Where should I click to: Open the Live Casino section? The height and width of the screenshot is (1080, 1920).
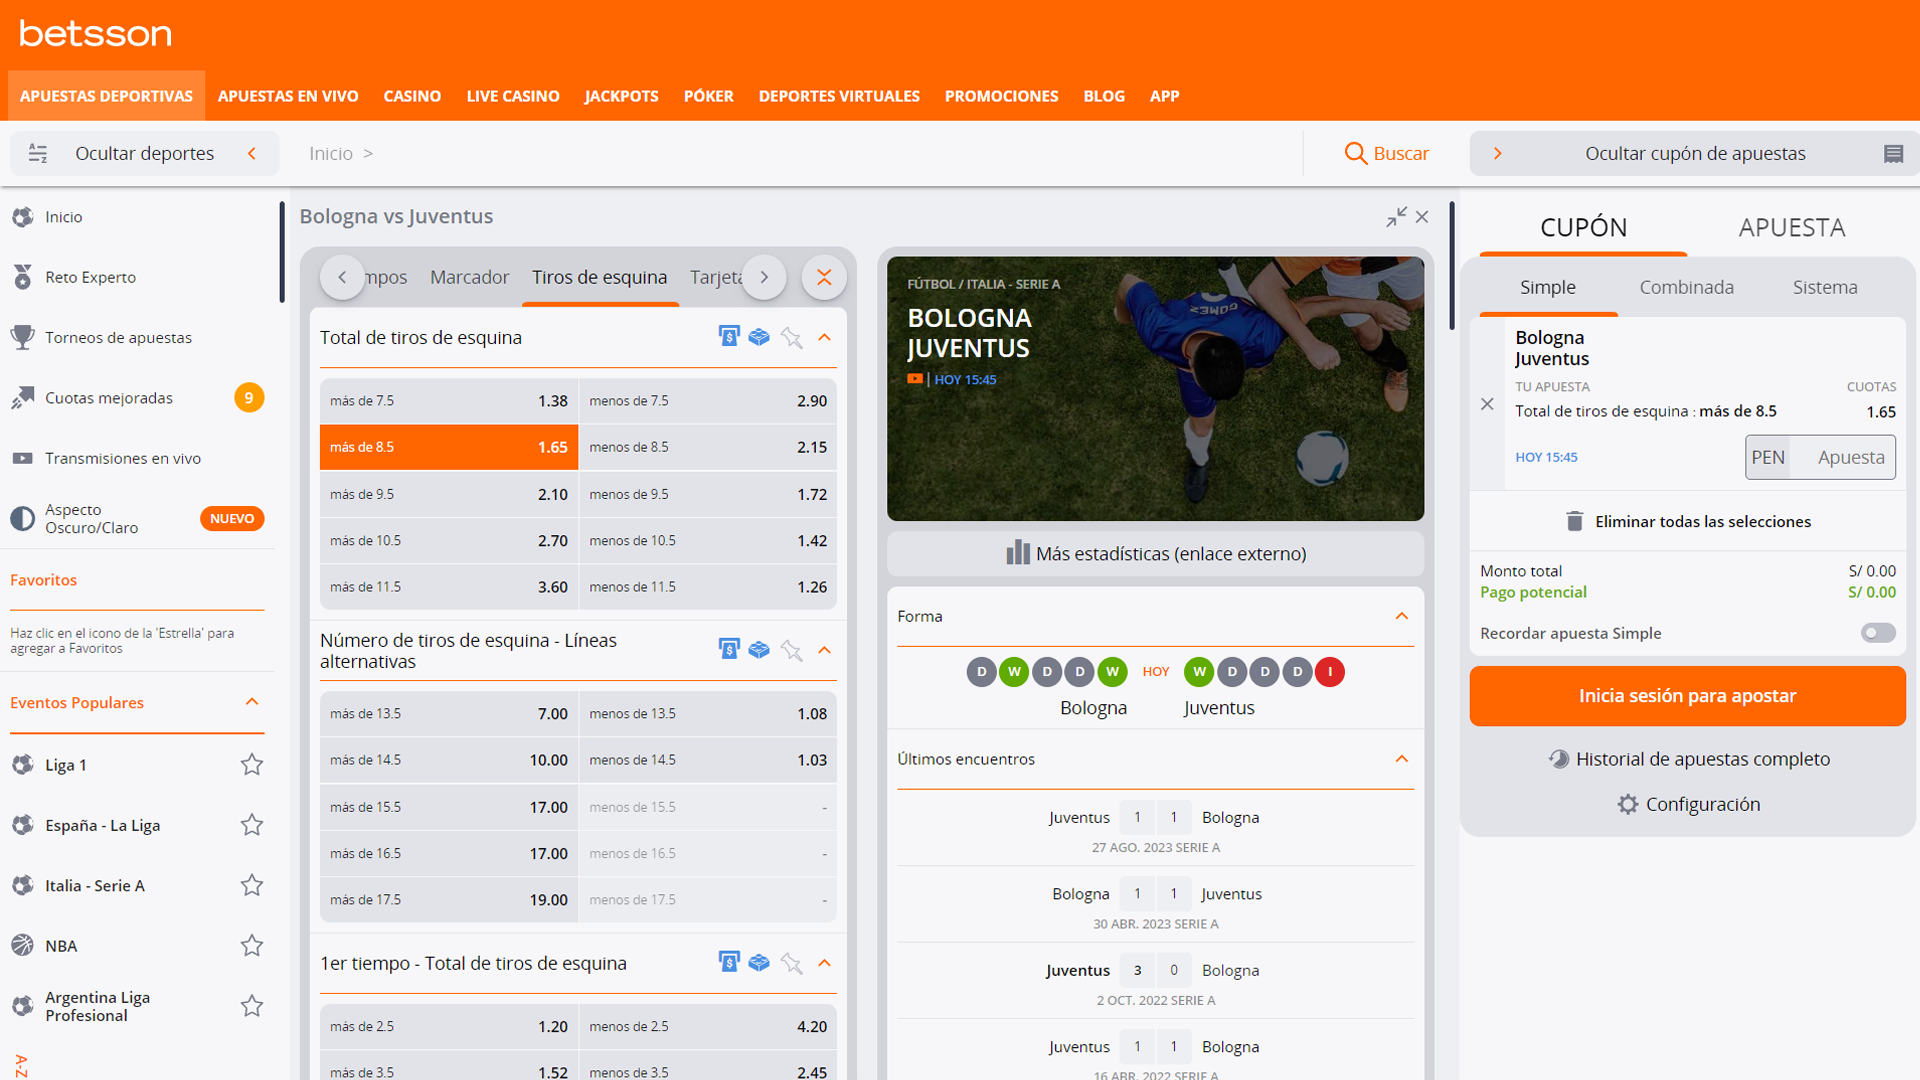[513, 96]
